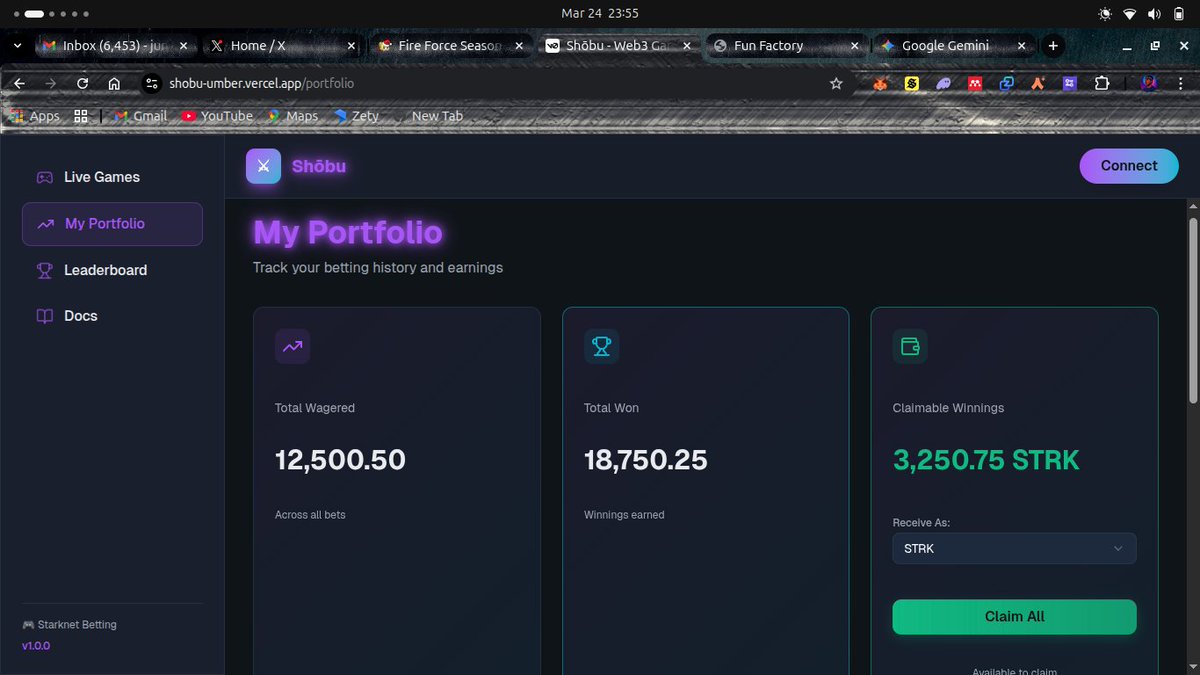
Task: Open the Extensions puzzle menu
Action: point(1102,84)
